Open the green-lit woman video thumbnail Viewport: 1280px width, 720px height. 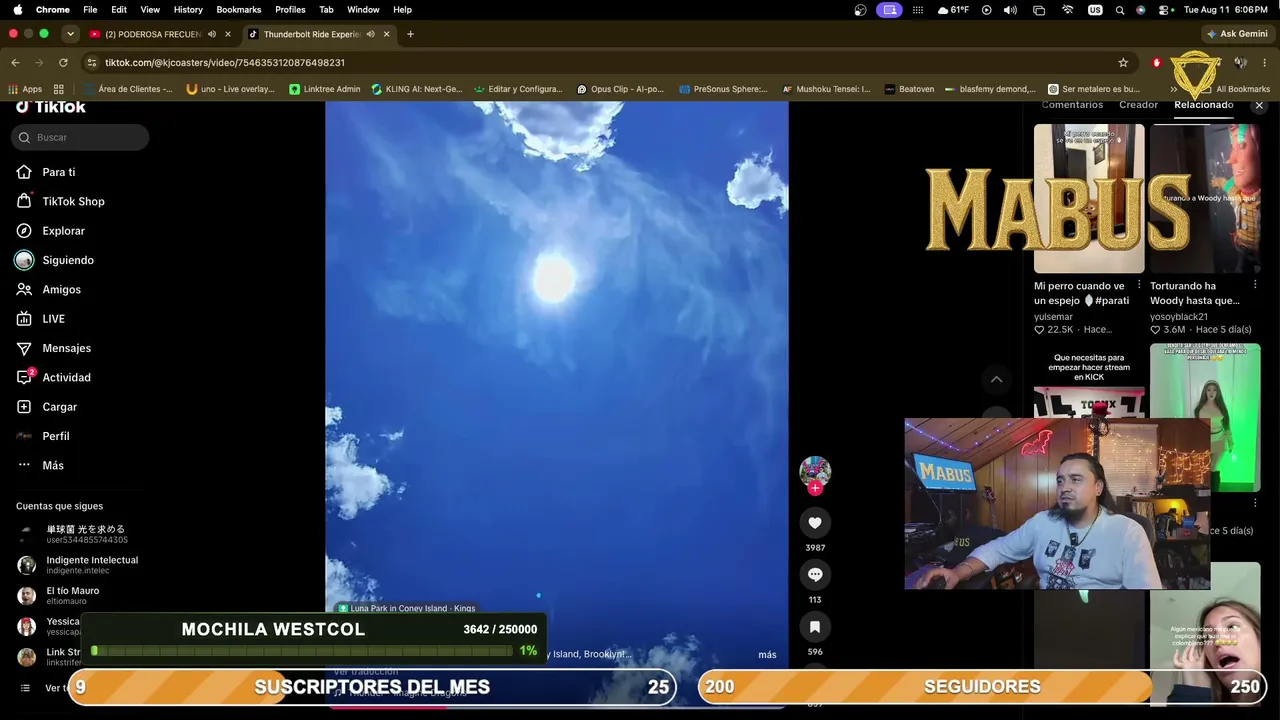[1205, 418]
